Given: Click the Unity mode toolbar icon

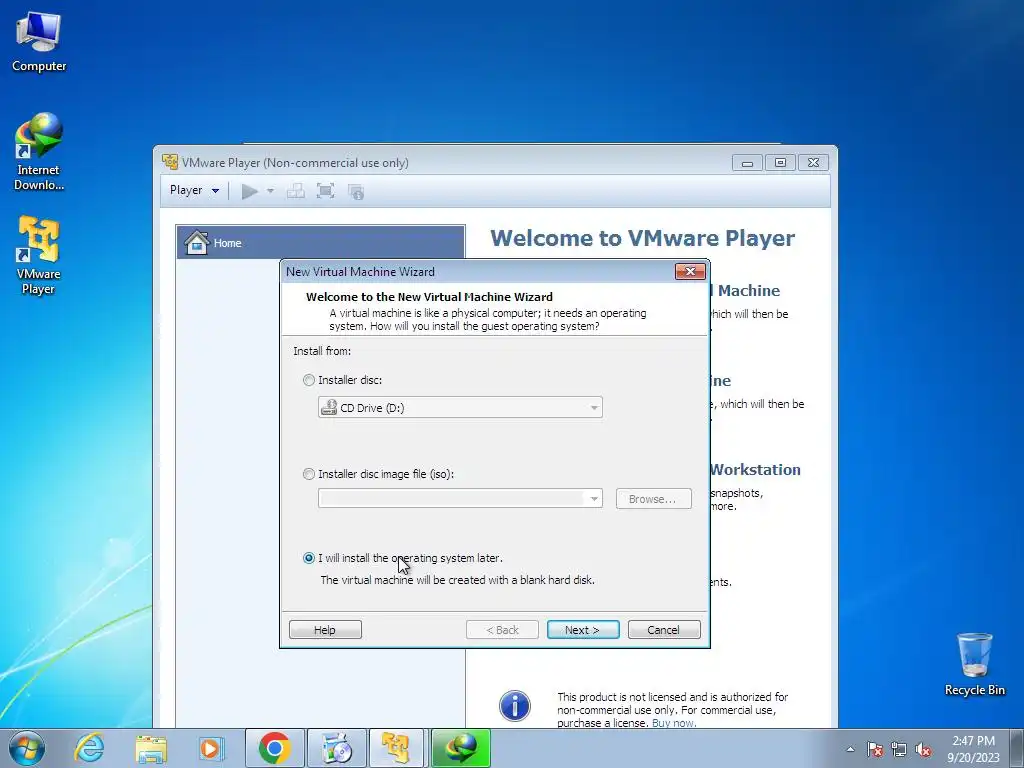Looking at the screenshot, I should tap(355, 191).
